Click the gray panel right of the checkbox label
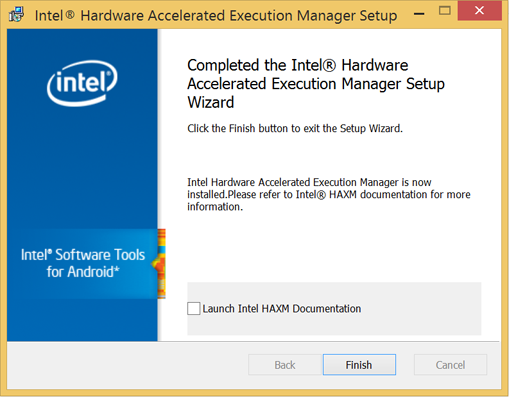 point(421,309)
